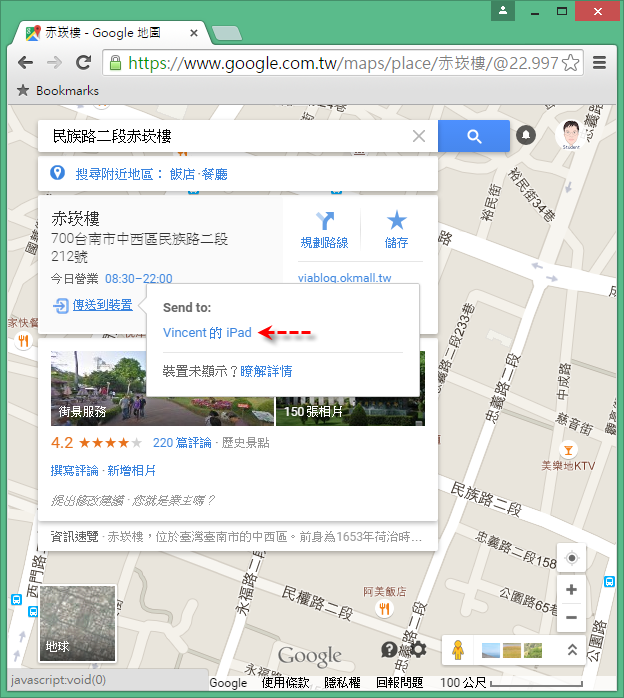Click the address bar URL
The height and width of the screenshot is (698, 624).
click(x=343, y=63)
